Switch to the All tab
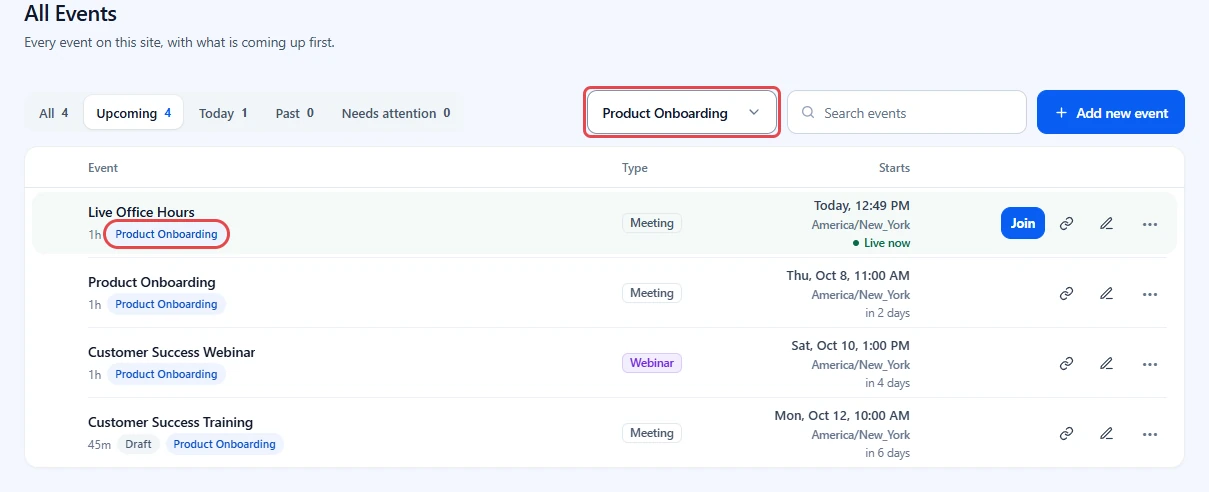Image resolution: width=1209 pixels, height=492 pixels. [x=54, y=113]
